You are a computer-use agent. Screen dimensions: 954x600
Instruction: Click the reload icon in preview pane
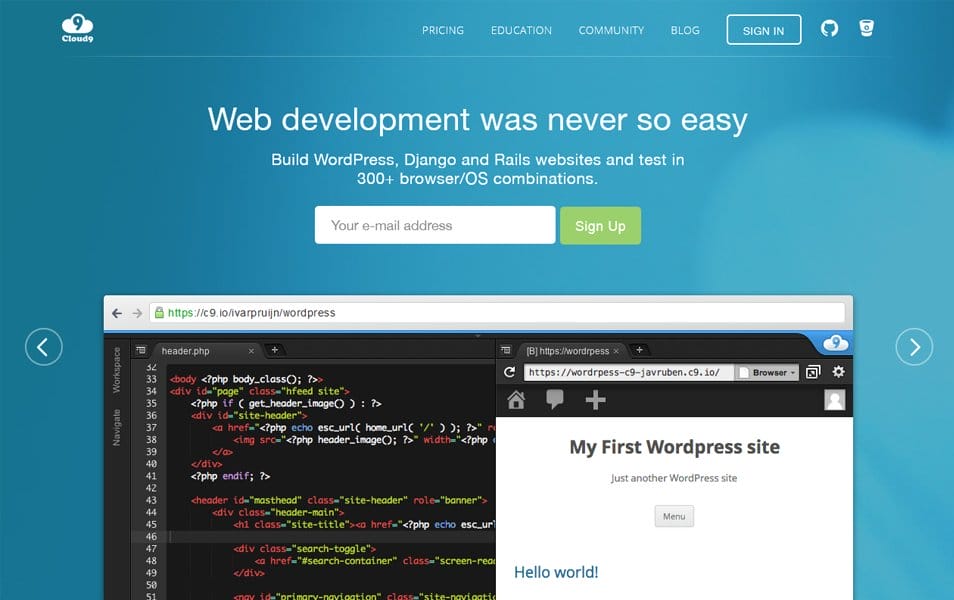coord(509,372)
